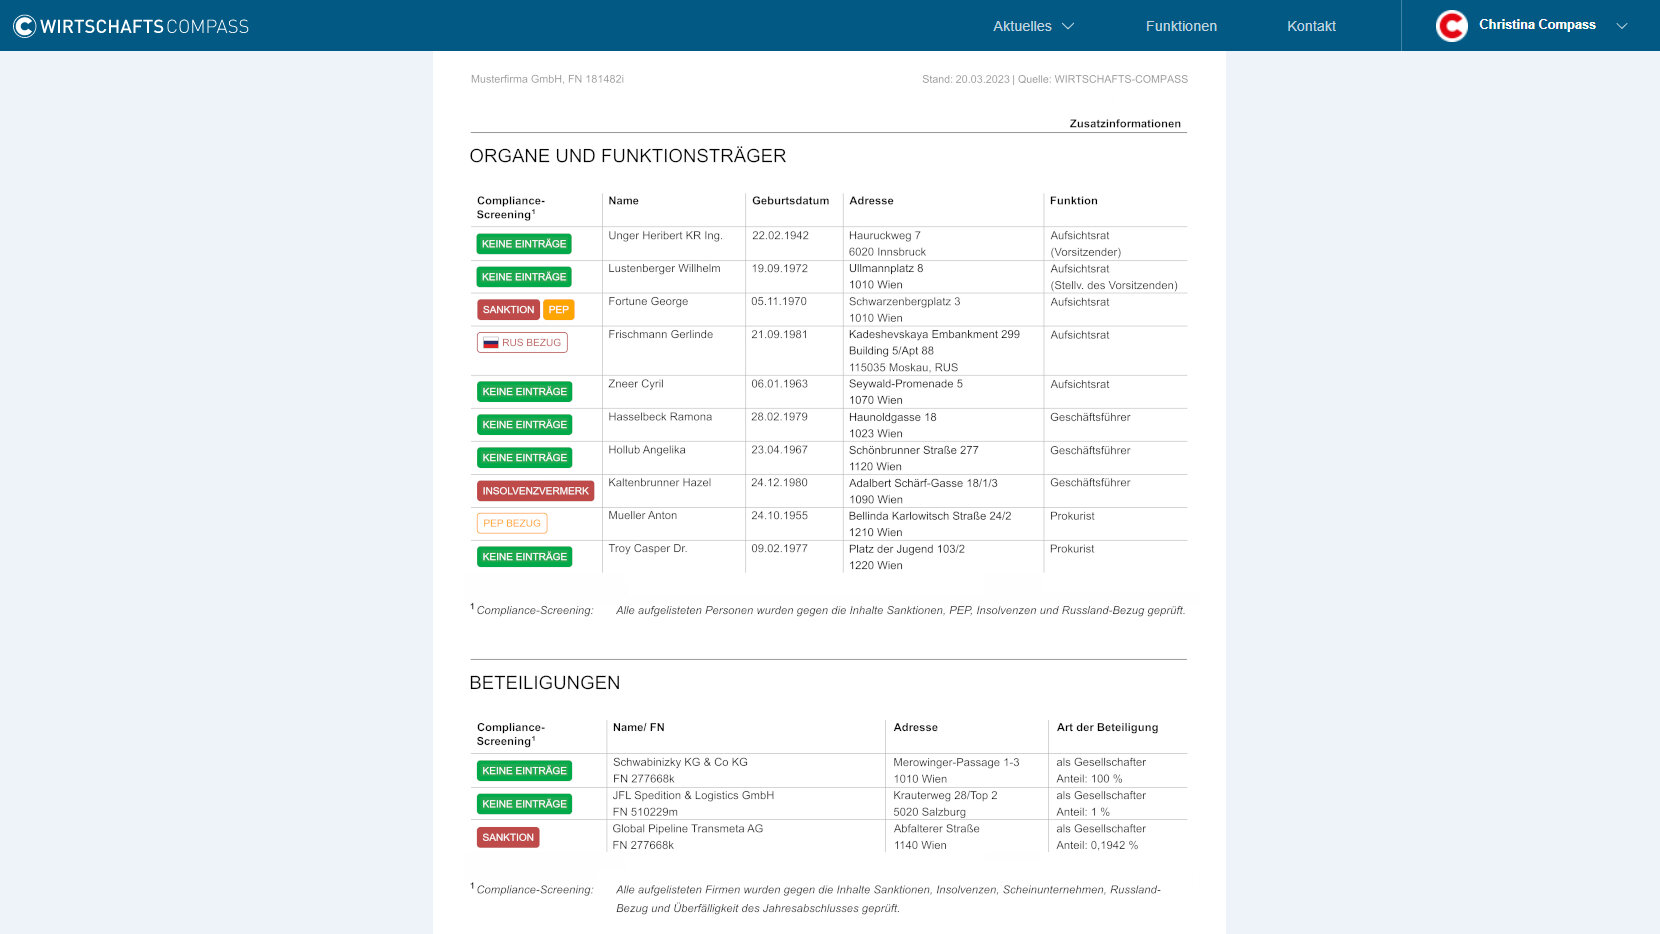The height and width of the screenshot is (934, 1660).
Task: Click KEINE EINTRÄGE badge for Troy Casper
Action: [524, 557]
